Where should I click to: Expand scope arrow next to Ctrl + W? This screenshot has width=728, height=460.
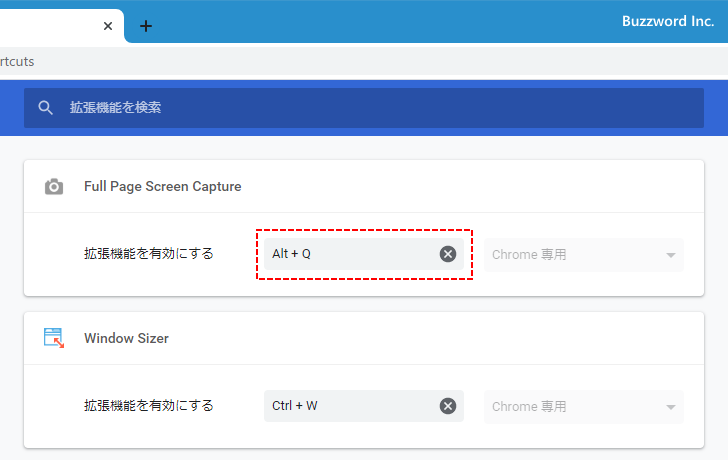coord(670,407)
